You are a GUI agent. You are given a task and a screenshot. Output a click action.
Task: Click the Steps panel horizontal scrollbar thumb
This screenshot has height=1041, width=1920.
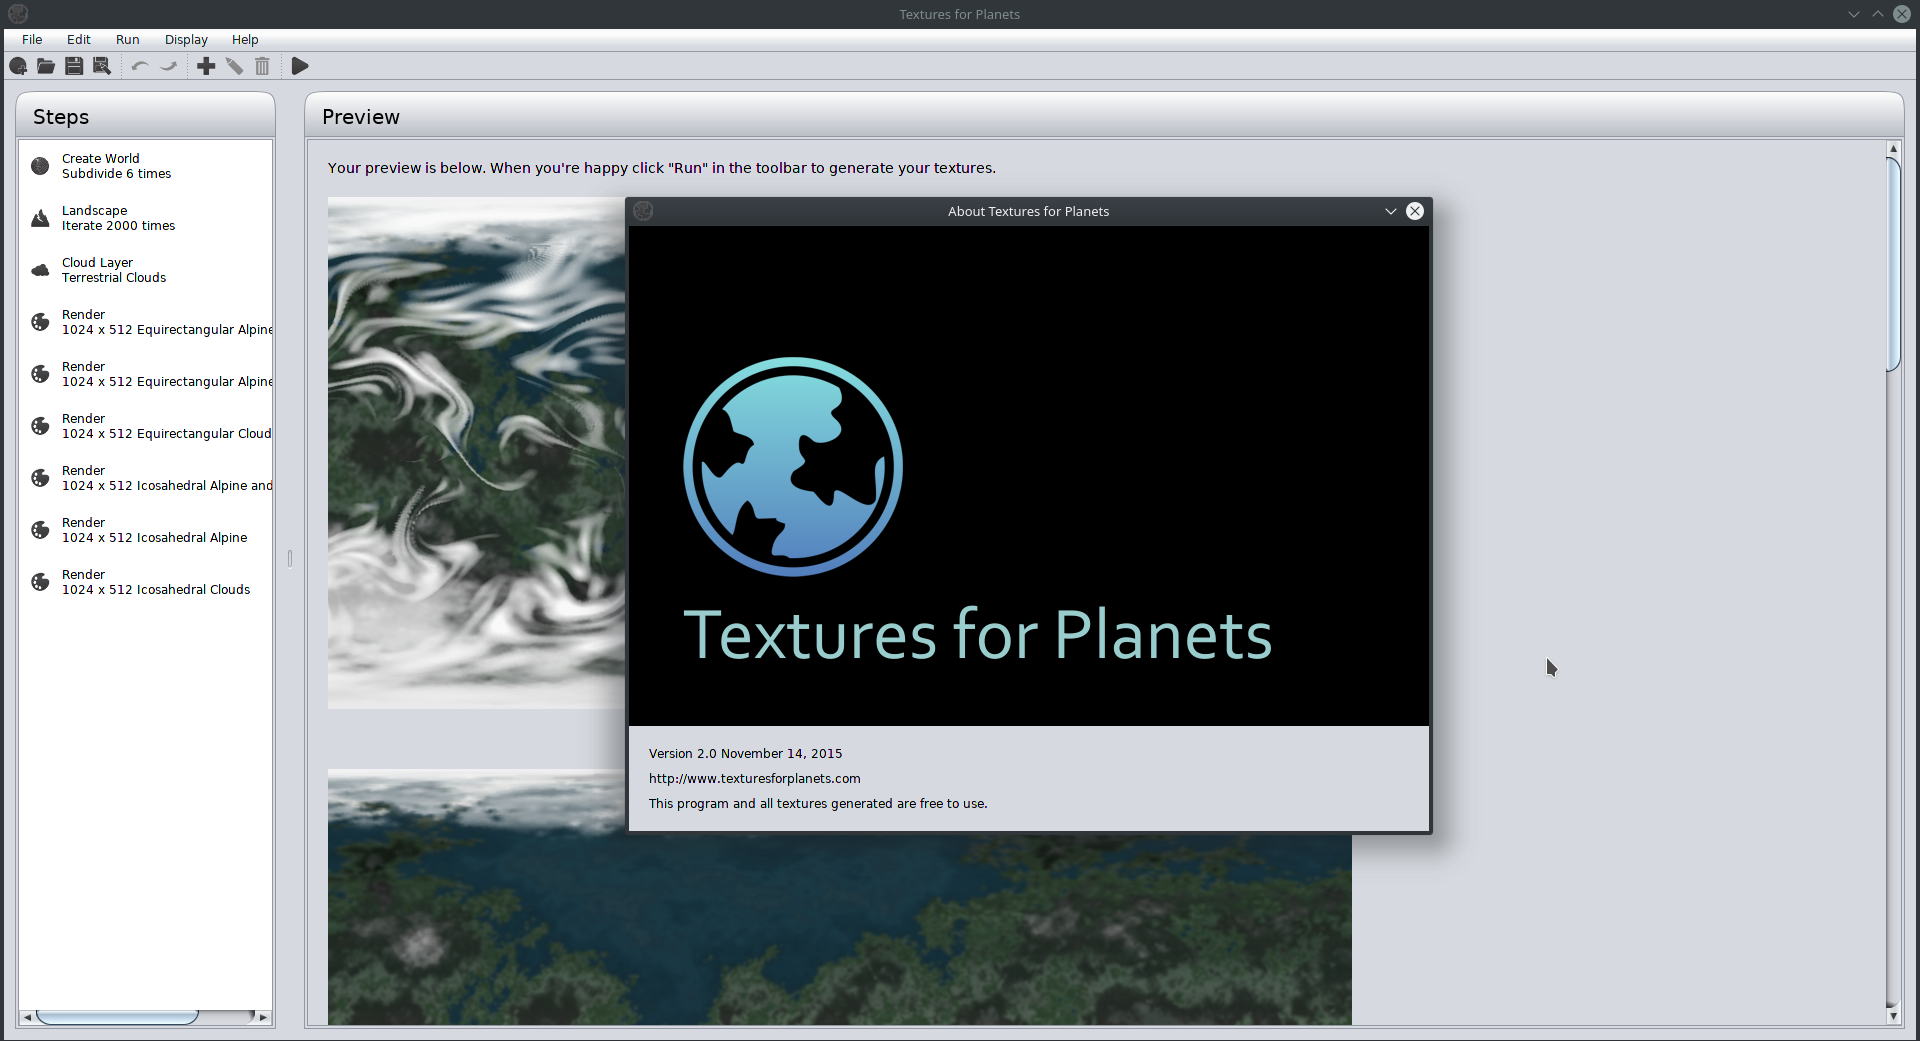tap(117, 1017)
